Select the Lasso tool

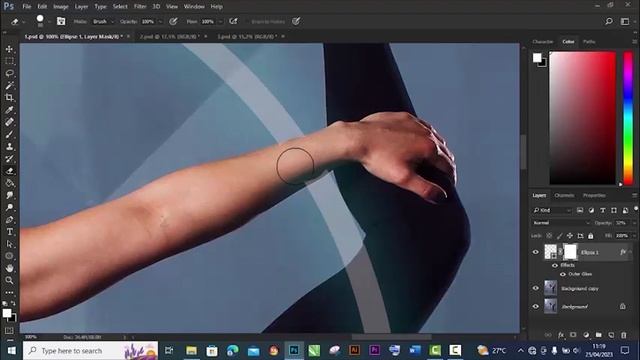click(x=9, y=73)
